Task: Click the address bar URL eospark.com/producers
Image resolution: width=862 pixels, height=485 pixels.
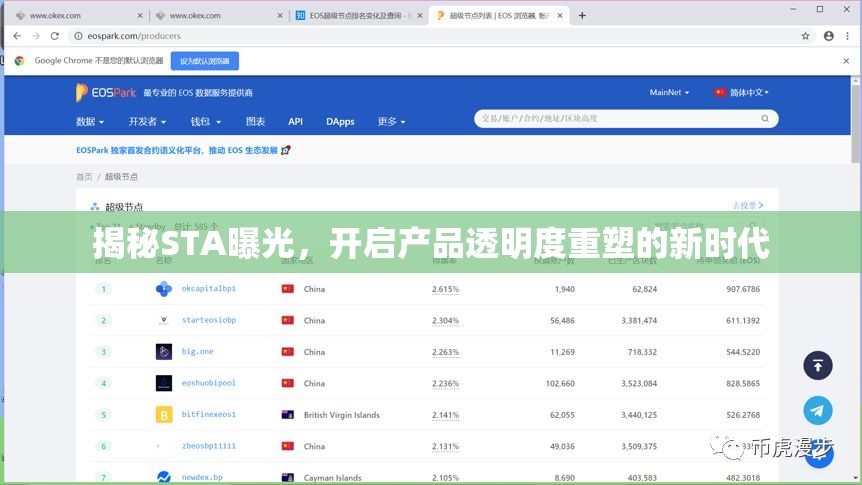Action: point(134,36)
